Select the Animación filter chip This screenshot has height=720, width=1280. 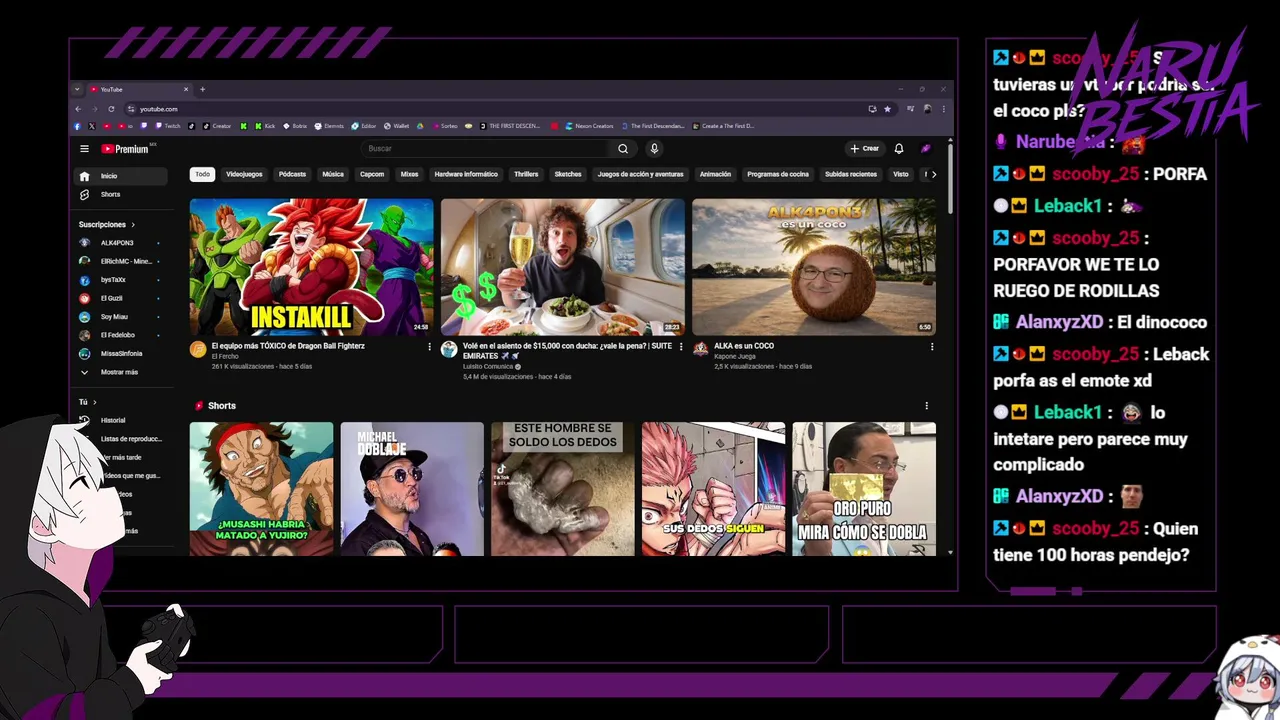click(x=715, y=174)
